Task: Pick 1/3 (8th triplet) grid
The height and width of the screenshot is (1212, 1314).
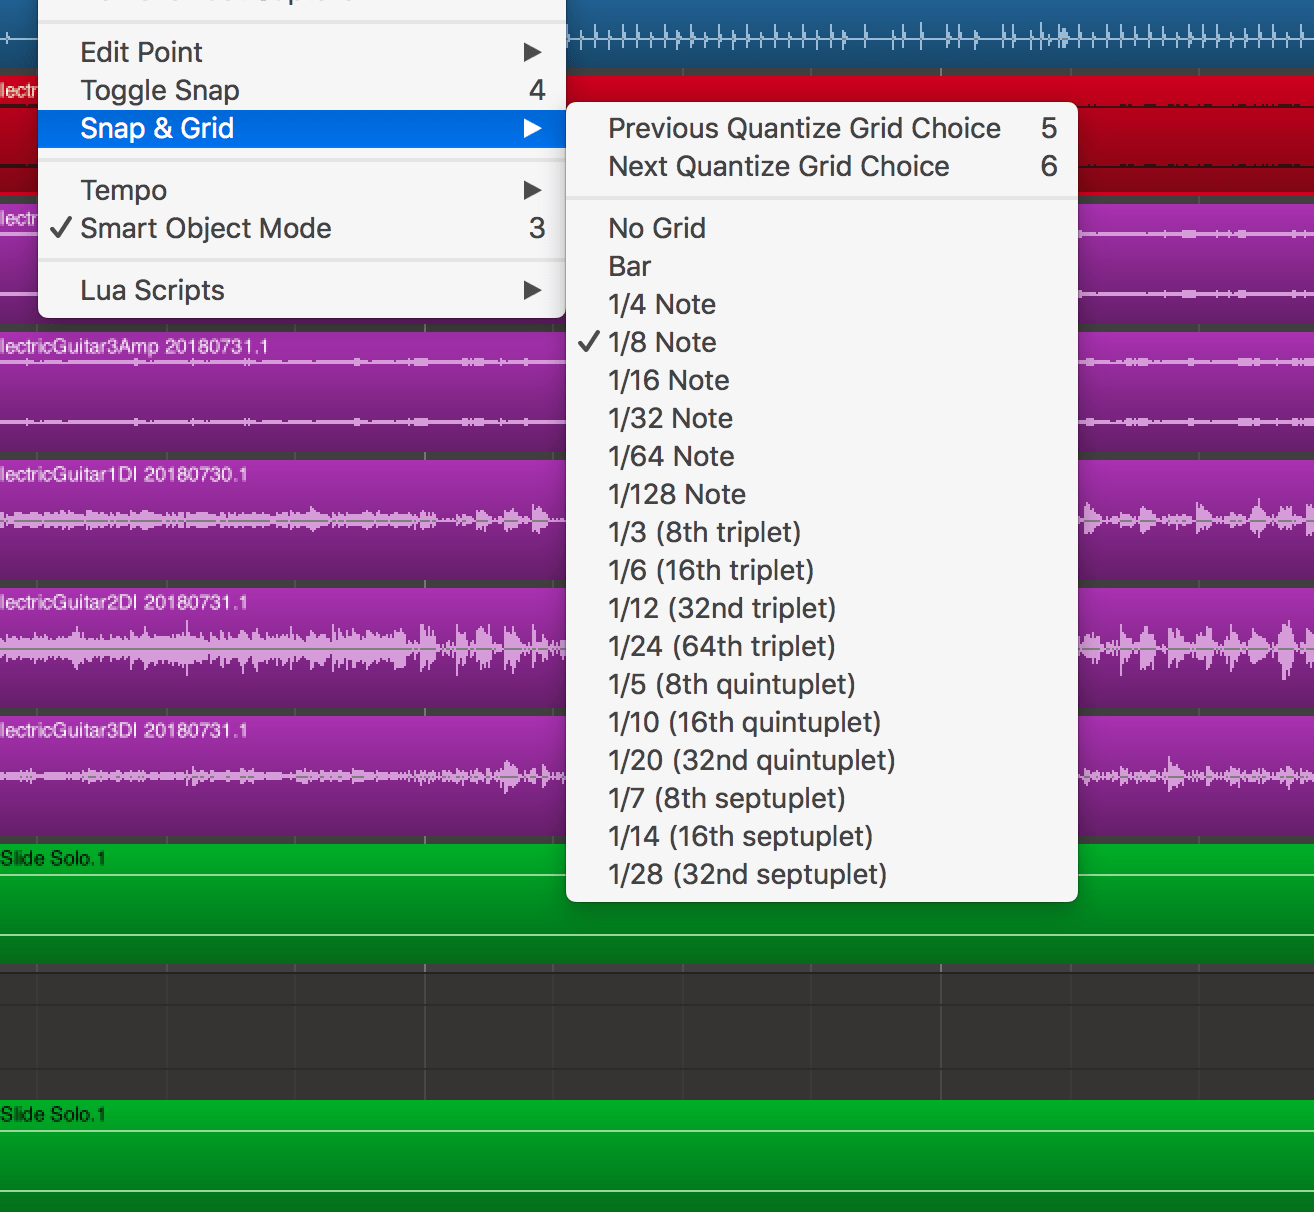Action: coord(704,532)
